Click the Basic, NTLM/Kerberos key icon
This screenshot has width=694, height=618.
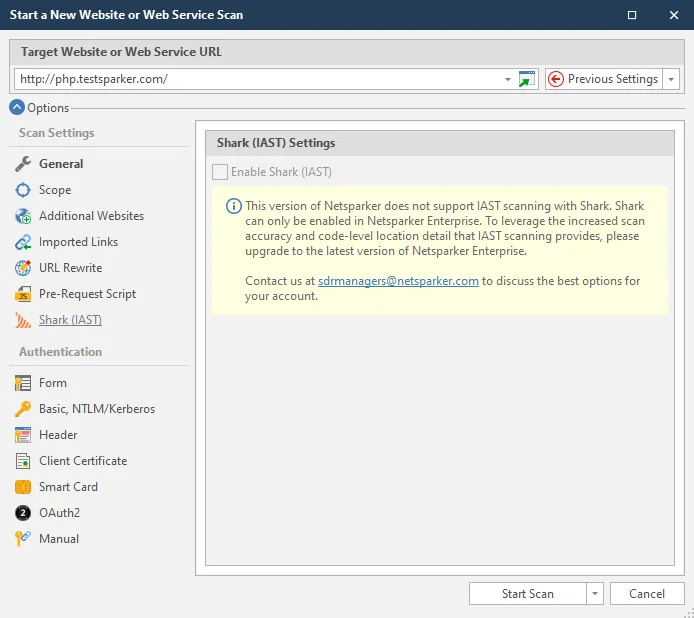pyautogui.click(x=23, y=409)
